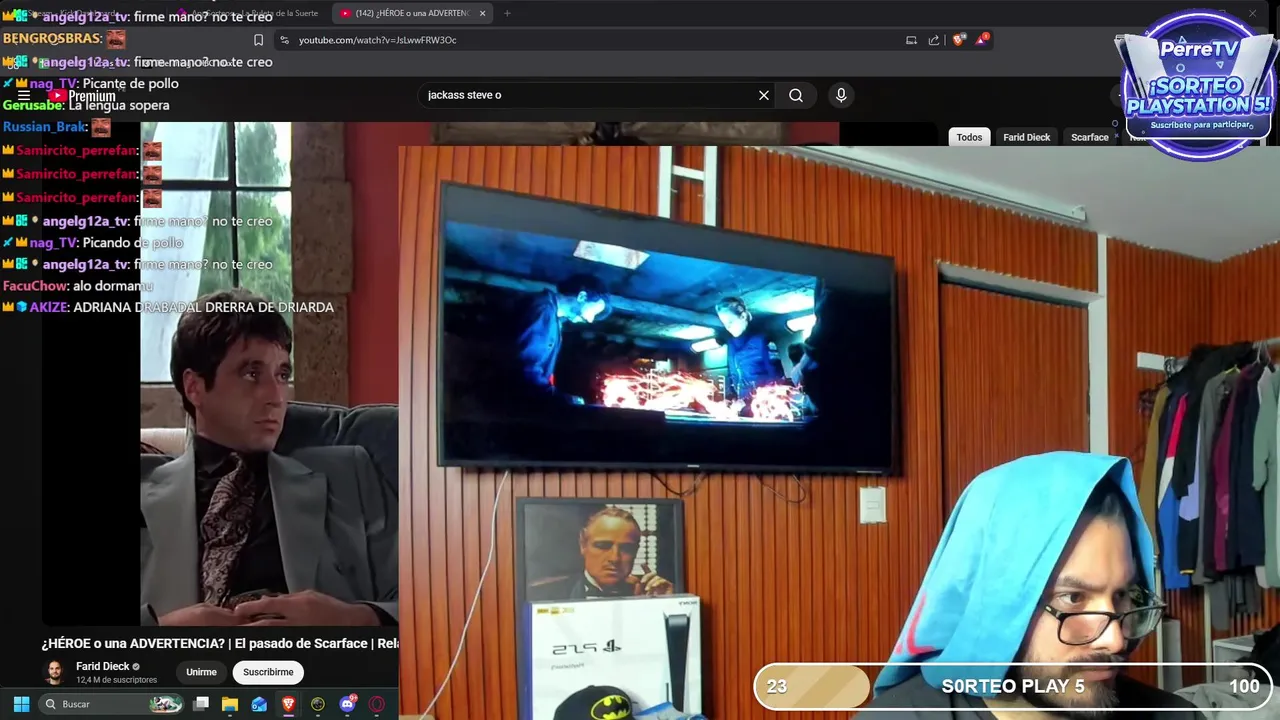Open site settings icon beside the URL
This screenshot has height=720, width=1280.
pyautogui.click(x=284, y=40)
